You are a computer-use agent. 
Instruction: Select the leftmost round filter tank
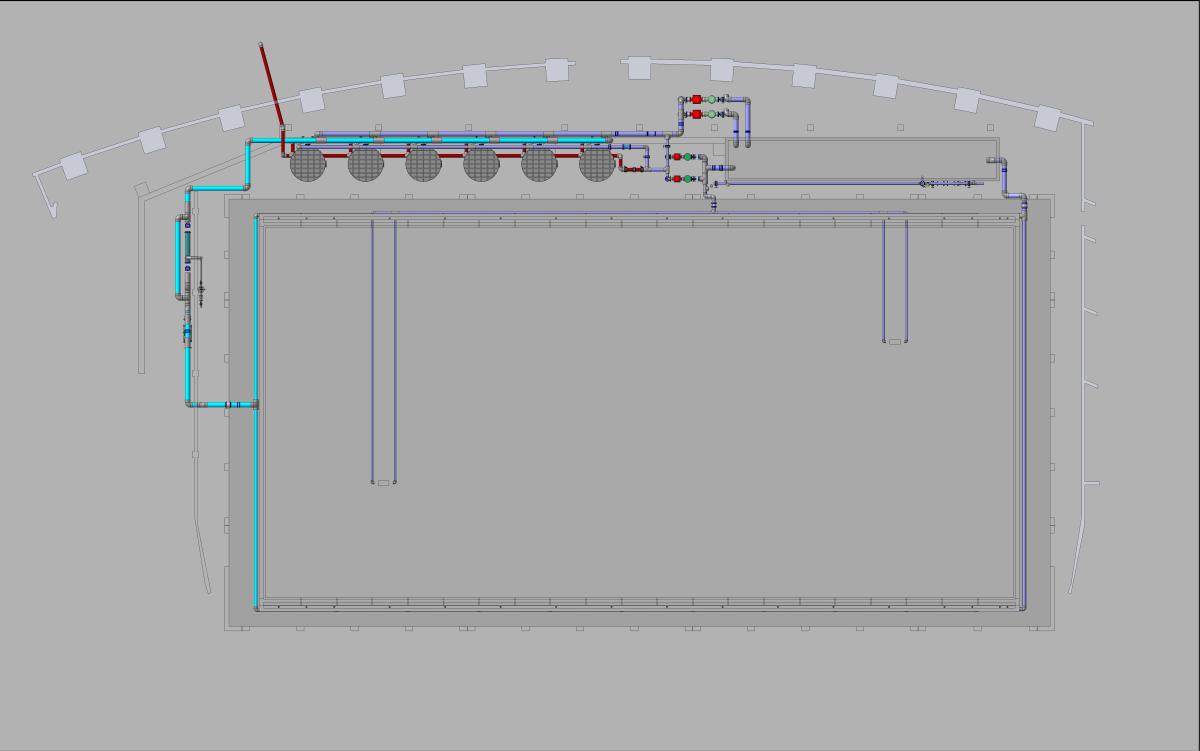click(x=308, y=164)
